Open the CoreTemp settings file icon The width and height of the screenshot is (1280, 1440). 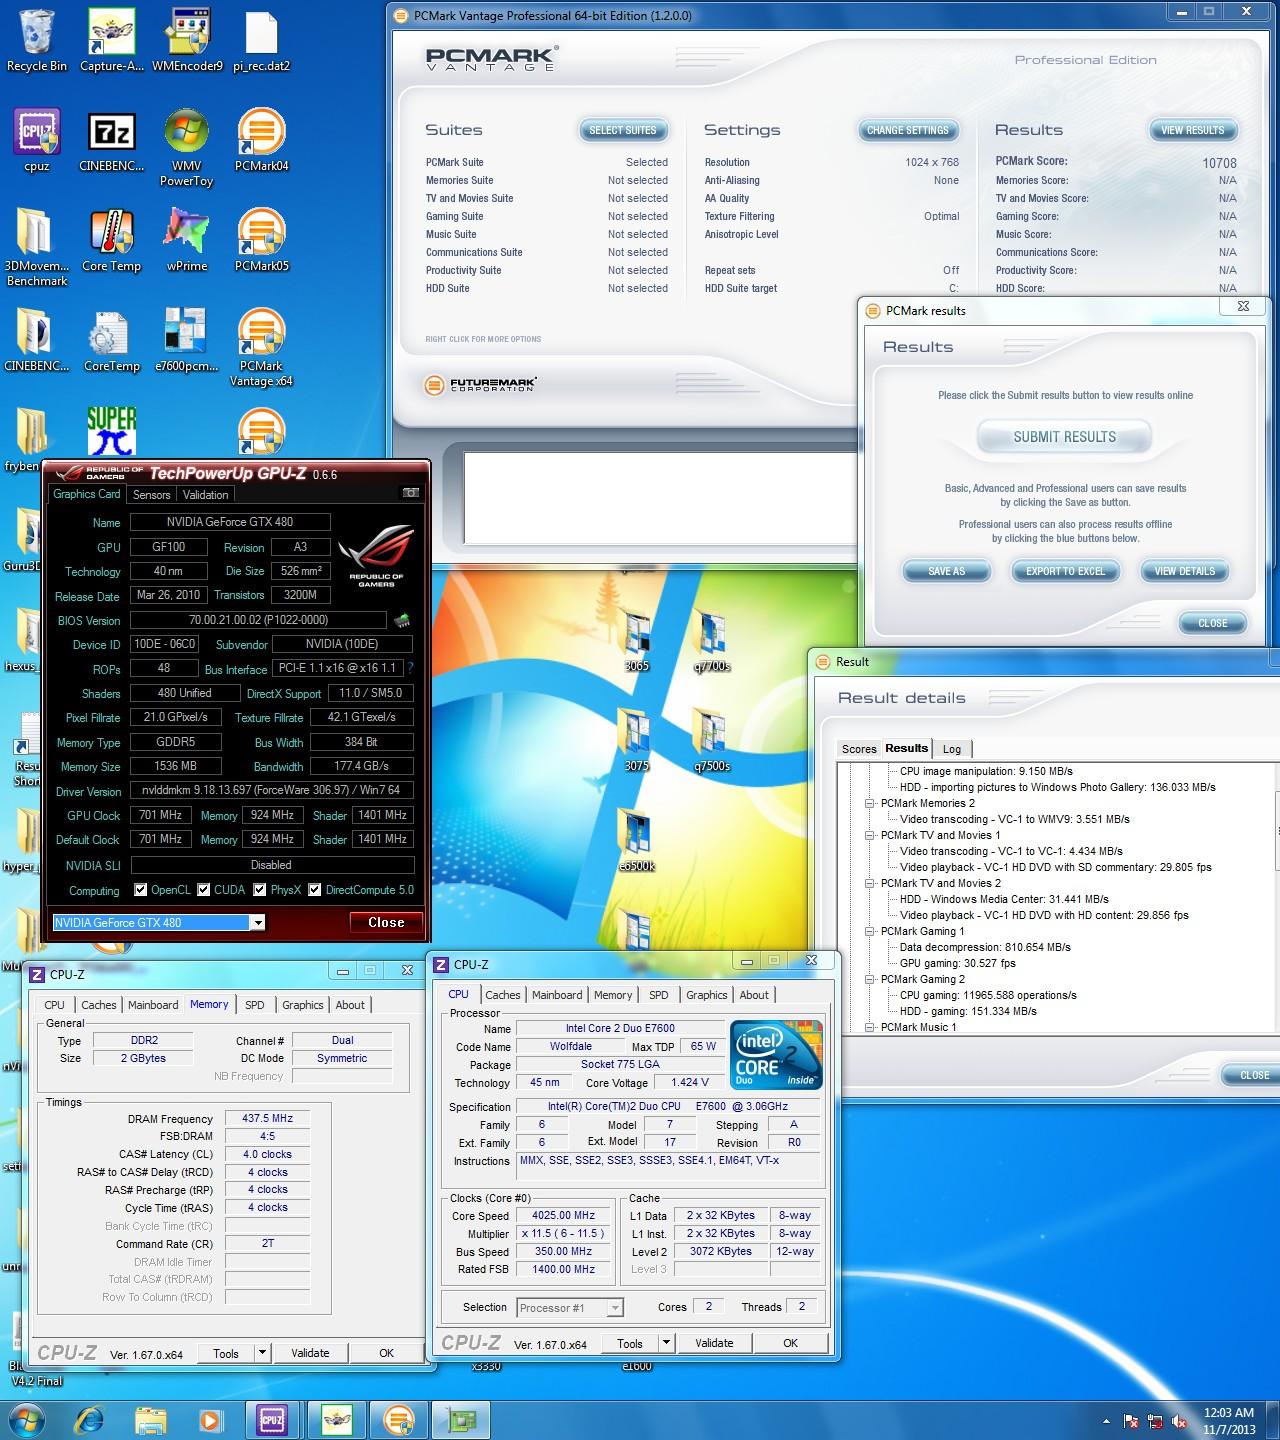tap(112, 340)
